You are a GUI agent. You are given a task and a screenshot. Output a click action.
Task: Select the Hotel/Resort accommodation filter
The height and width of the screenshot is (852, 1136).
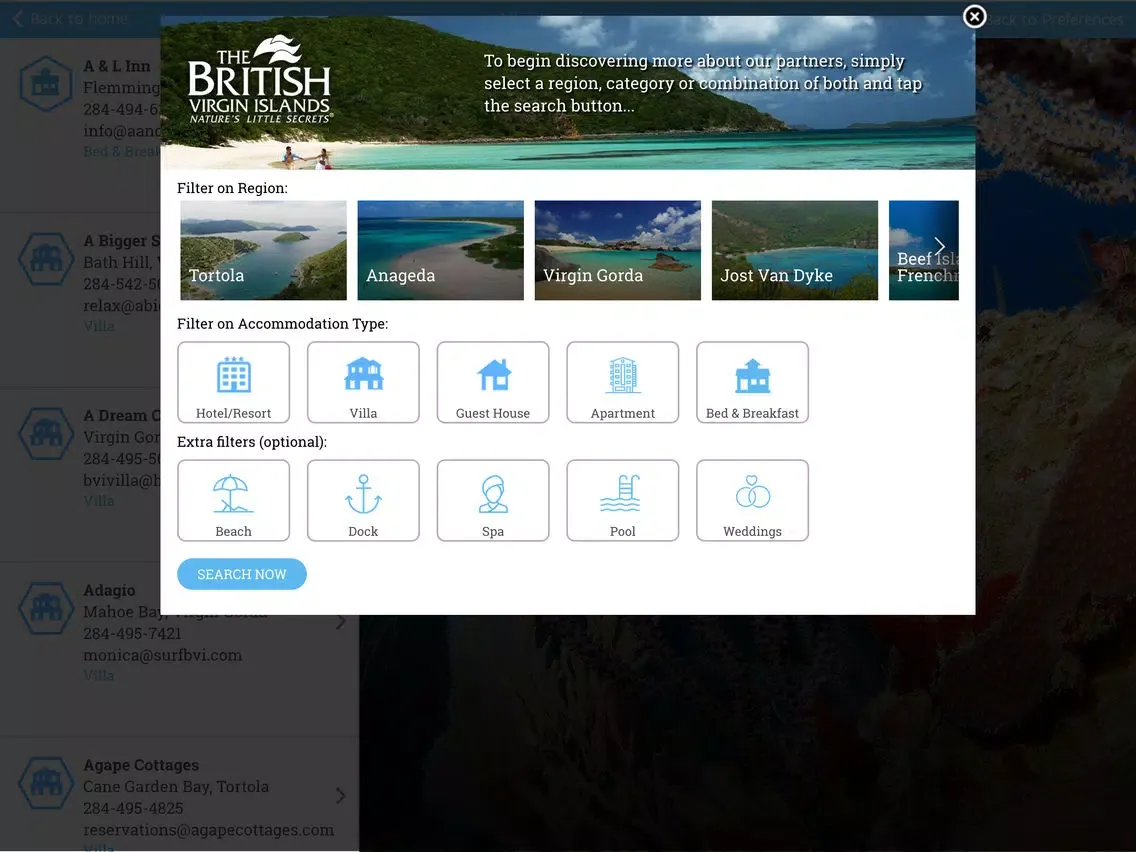pyautogui.click(x=233, y=382)
